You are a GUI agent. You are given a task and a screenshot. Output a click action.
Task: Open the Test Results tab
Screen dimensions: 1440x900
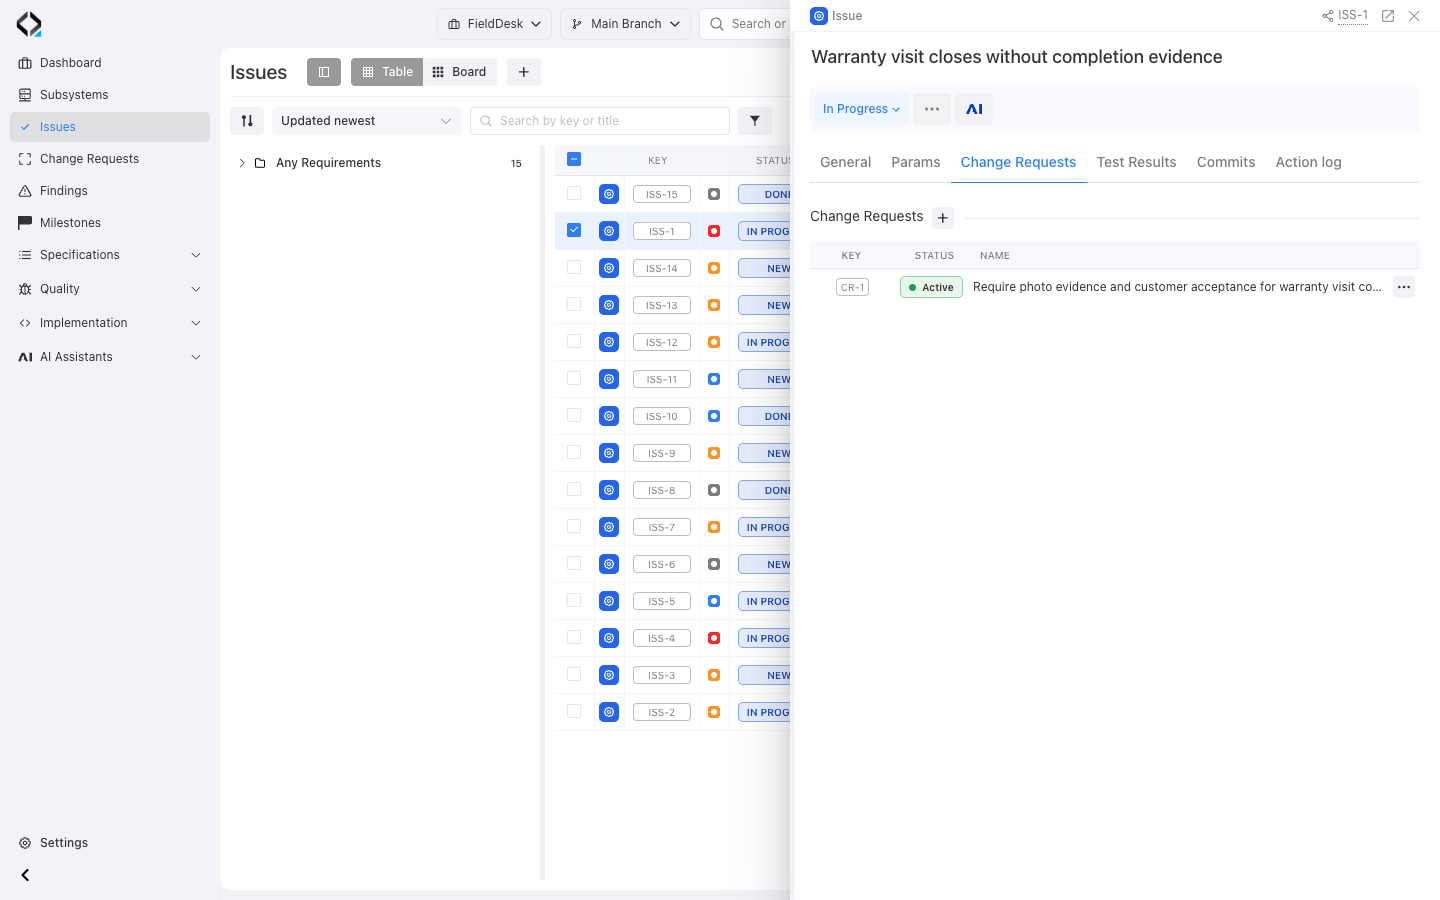[x=1137, y=162]
